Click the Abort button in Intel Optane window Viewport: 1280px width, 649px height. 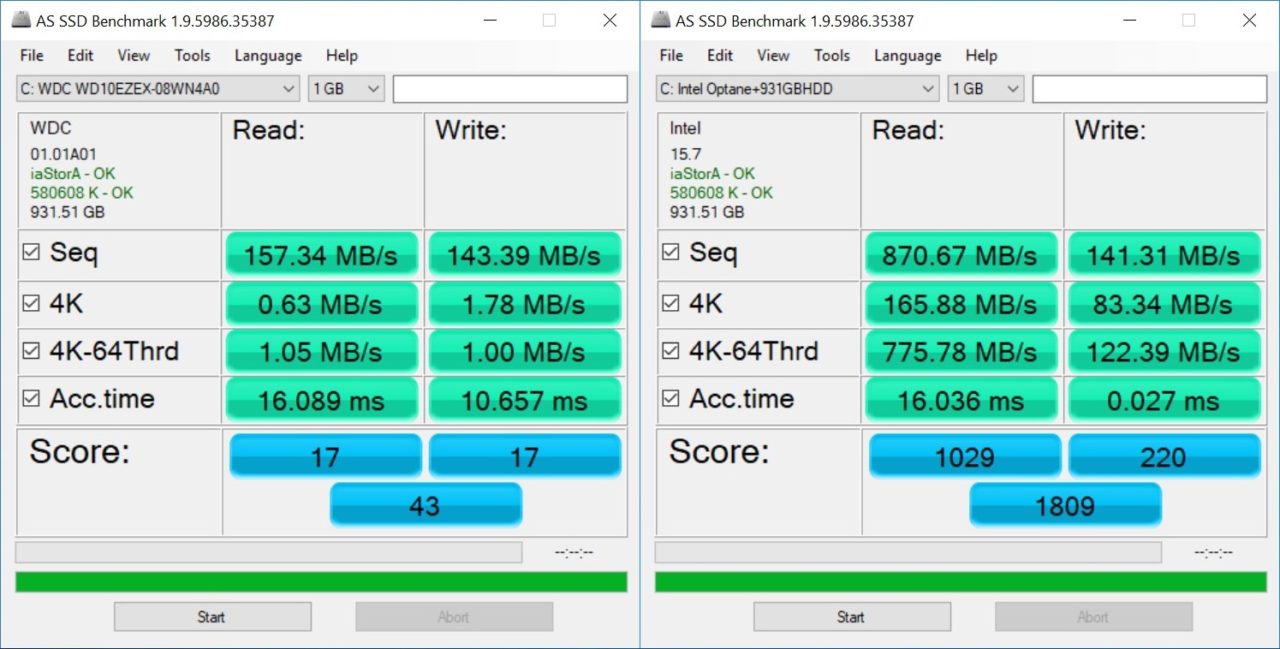pos(1093,617)
